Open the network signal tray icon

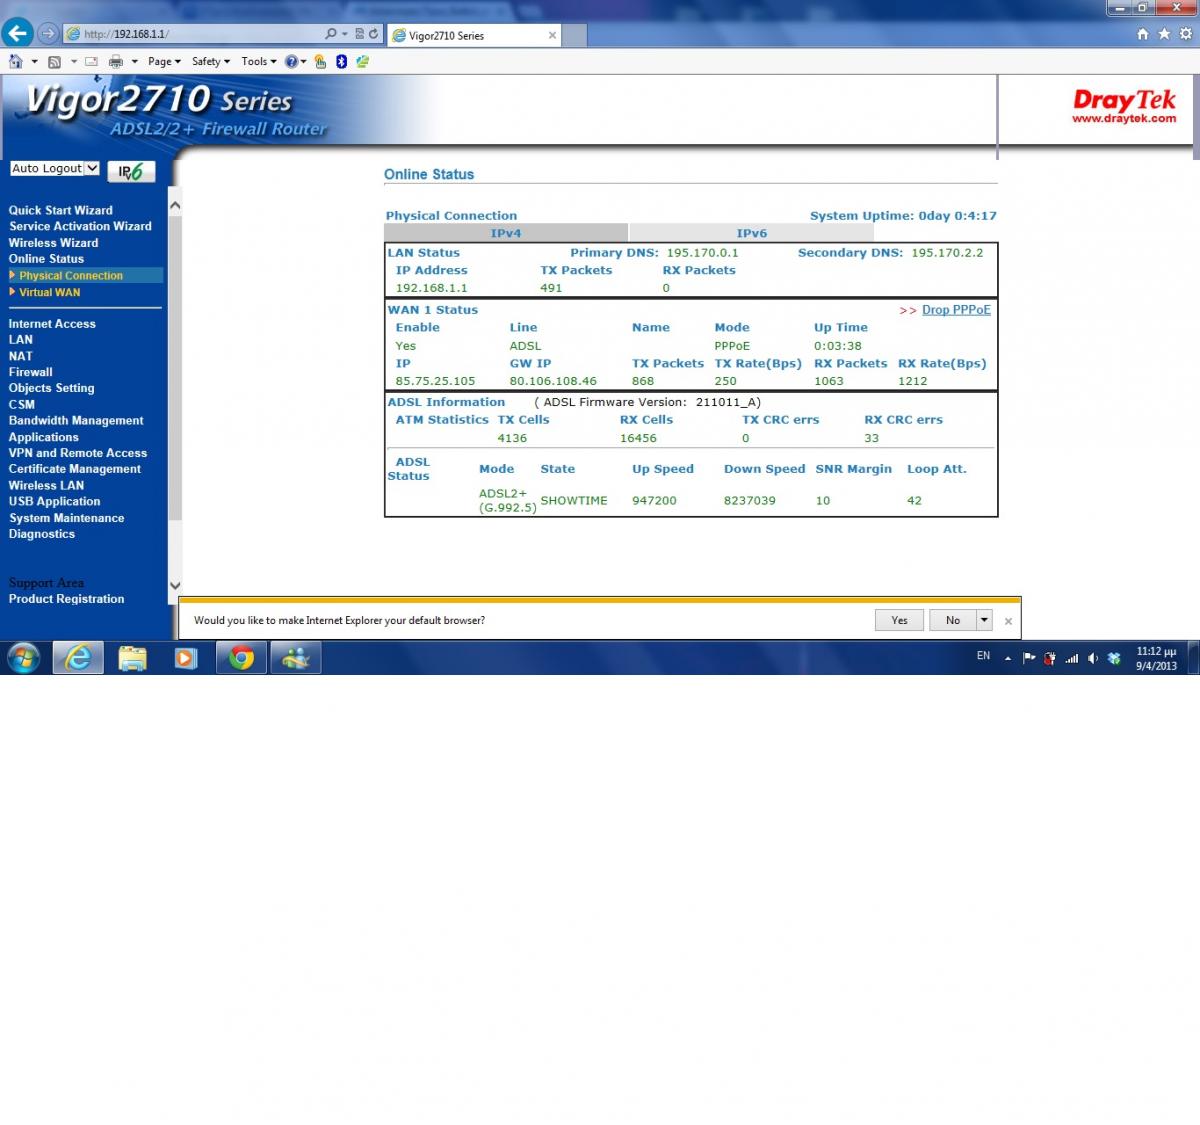[x=1072, y=658]
